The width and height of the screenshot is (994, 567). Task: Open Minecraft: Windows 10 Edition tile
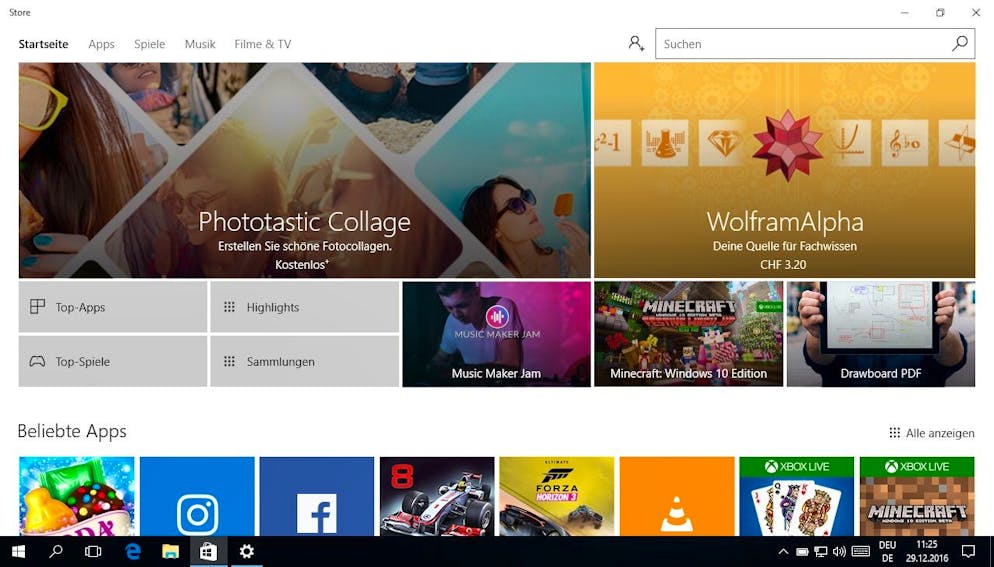tap(688, 334)
